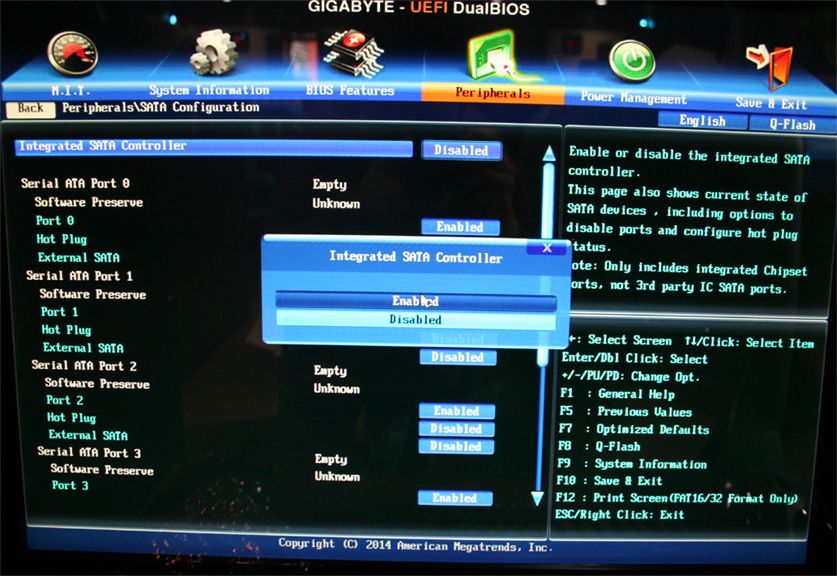Close the Integrated SATA Controller popup

click(x=547, y=248)
